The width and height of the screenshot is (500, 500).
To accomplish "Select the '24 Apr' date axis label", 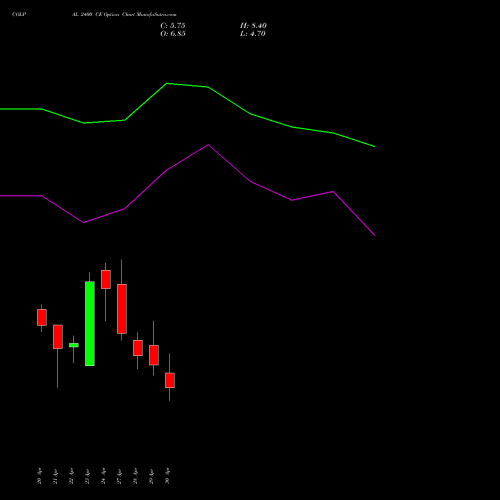I will pyautogui.click(x=103, y=476).
